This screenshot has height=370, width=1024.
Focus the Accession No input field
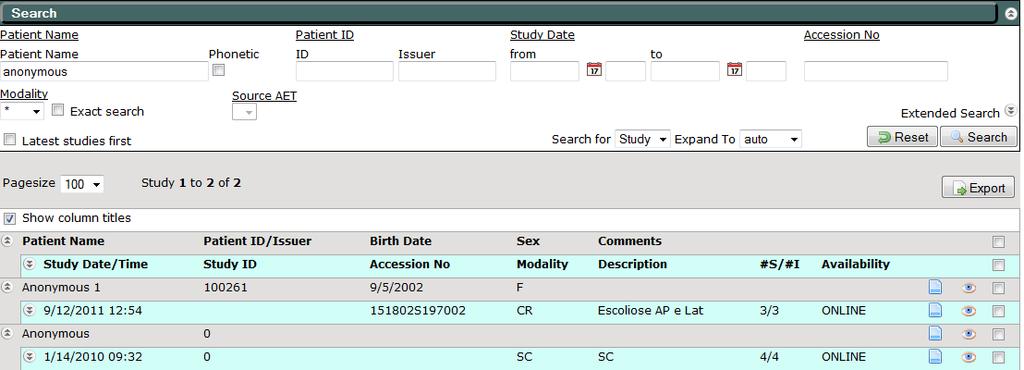[876, 71]
